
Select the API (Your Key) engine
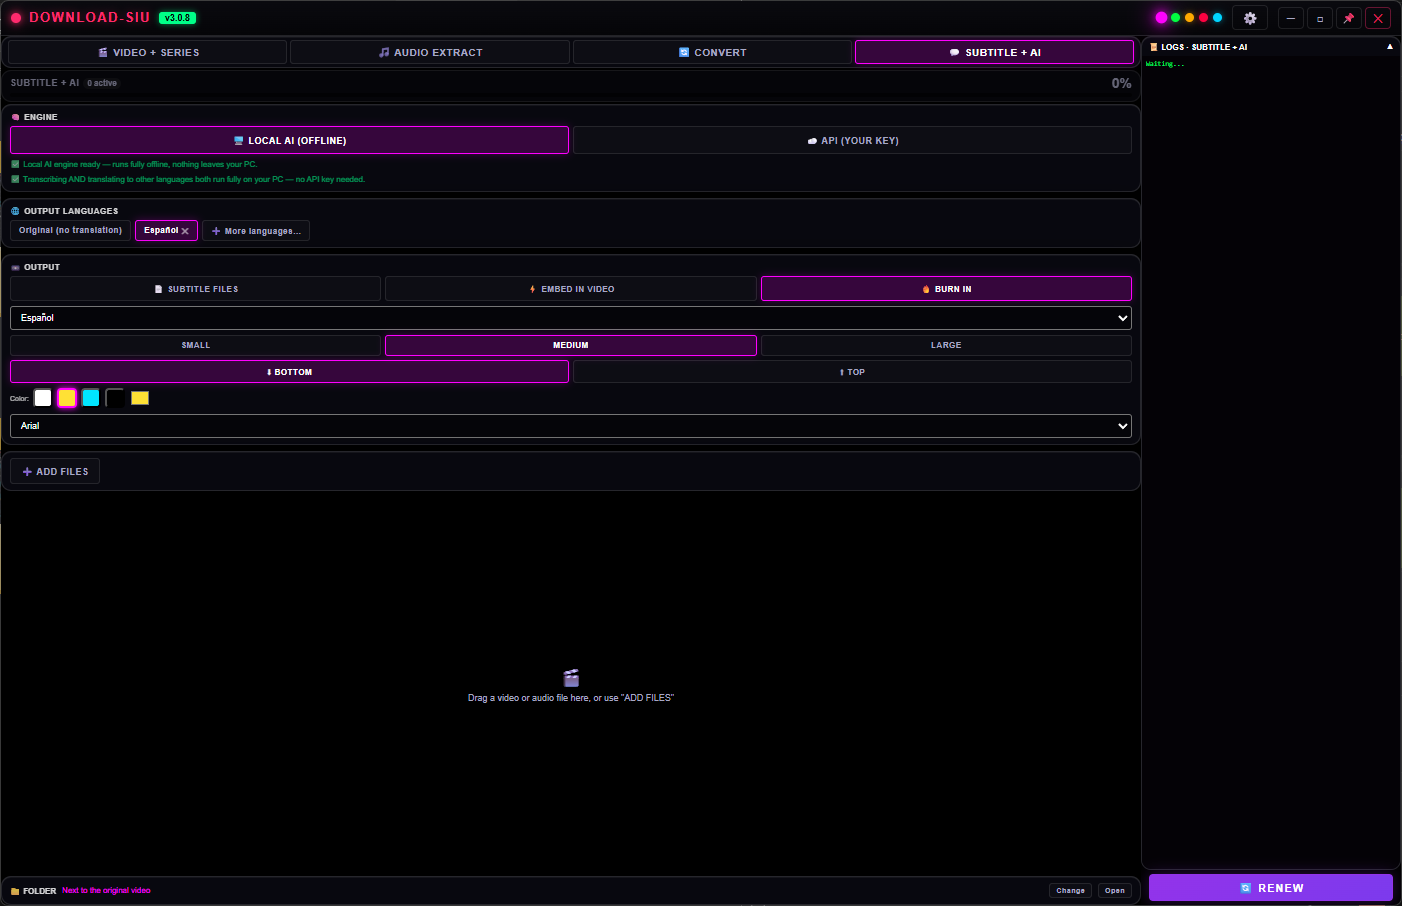pyautogui.click(x=852, y=140)
